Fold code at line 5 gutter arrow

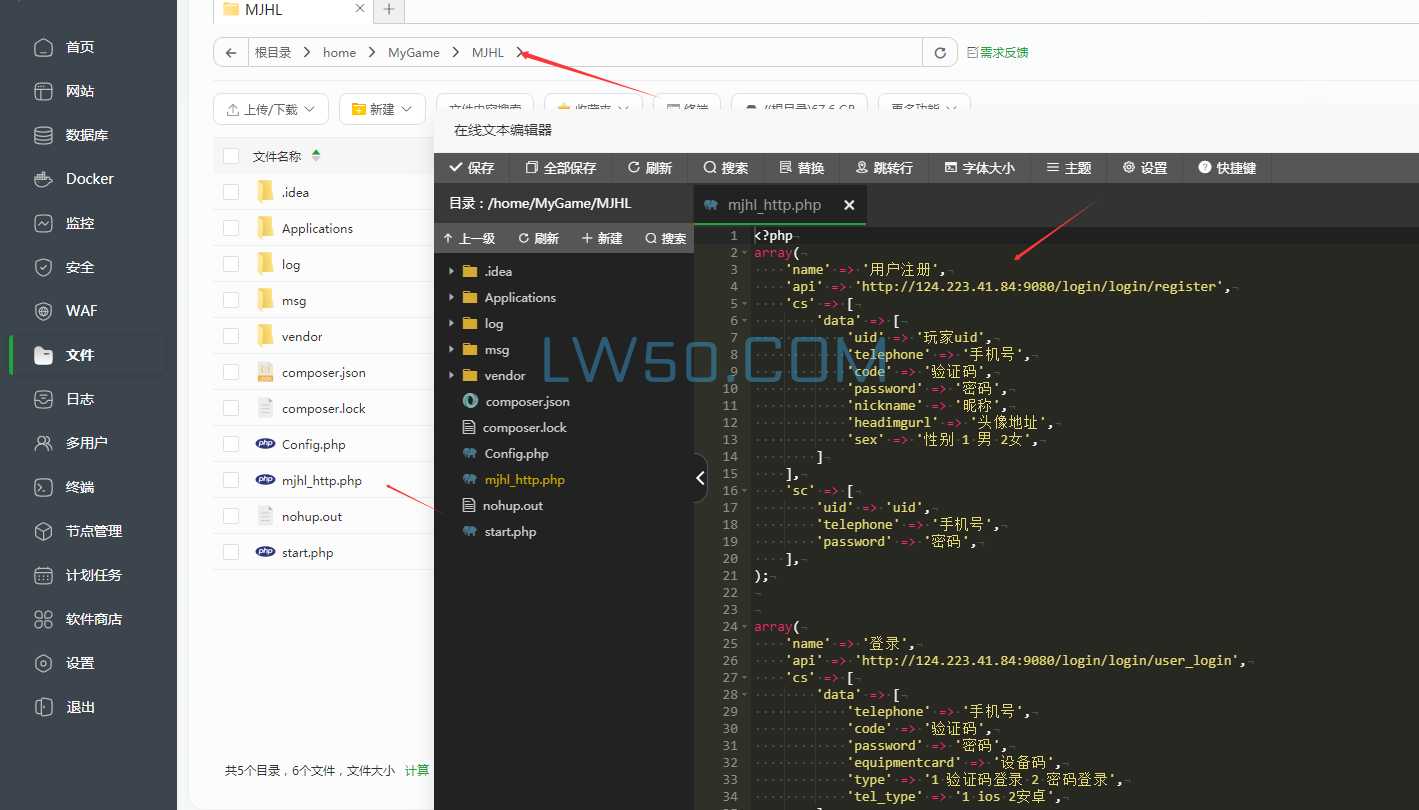coord(748,304)
